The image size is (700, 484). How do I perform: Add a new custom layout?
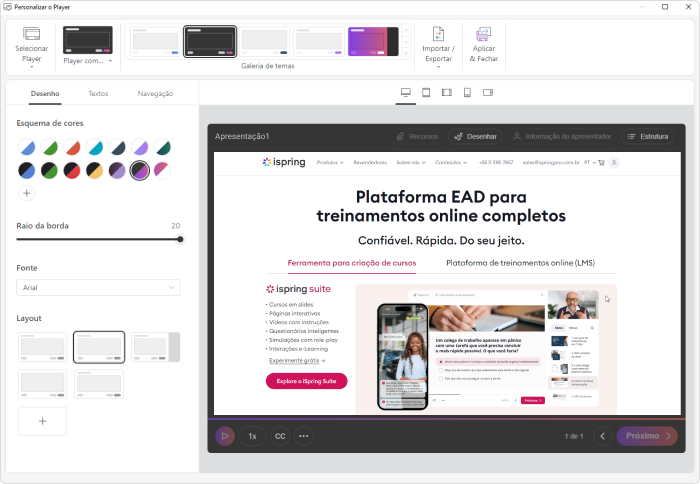[42, 421]
